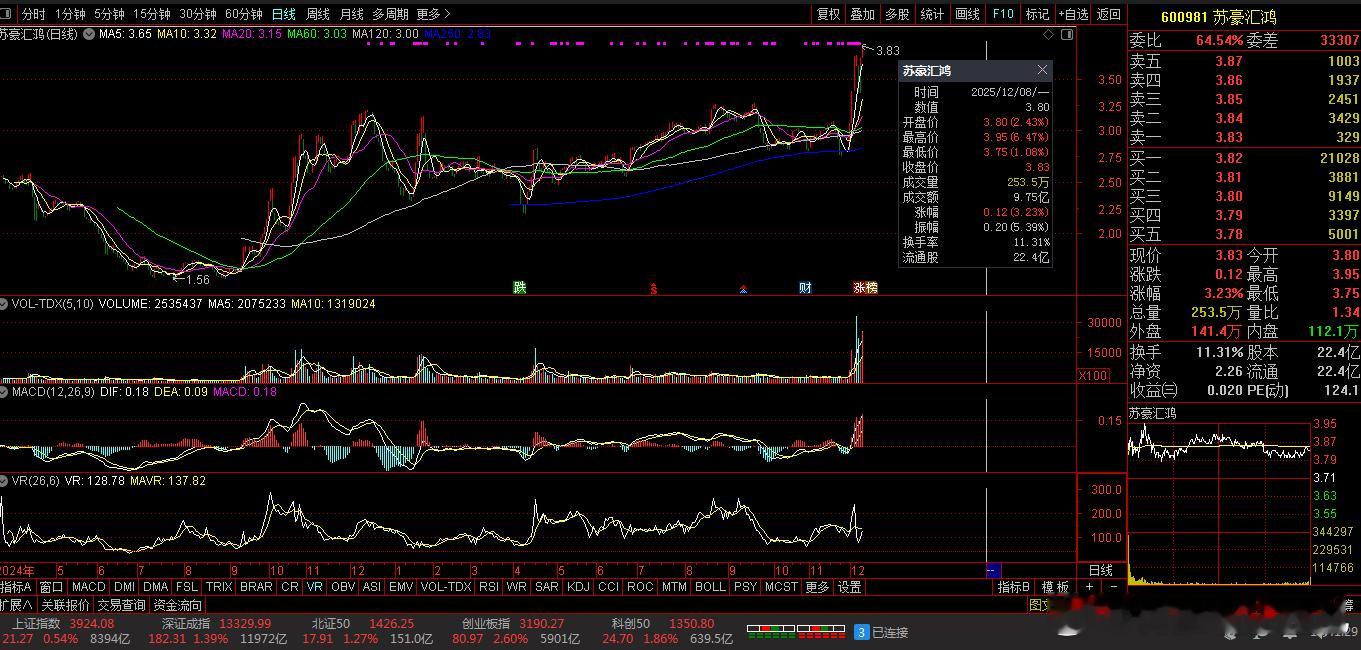Open the 交易查询 tab

click(122, 605)
